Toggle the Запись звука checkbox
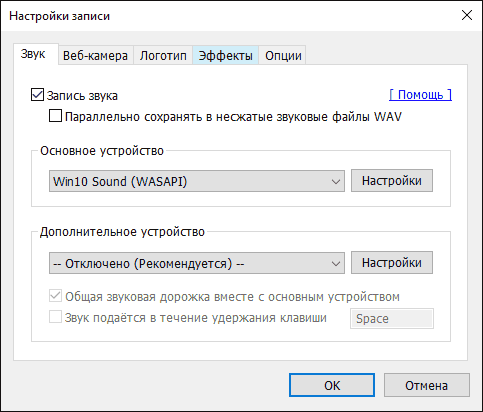The image size is (483, 412). pos(37,95)
